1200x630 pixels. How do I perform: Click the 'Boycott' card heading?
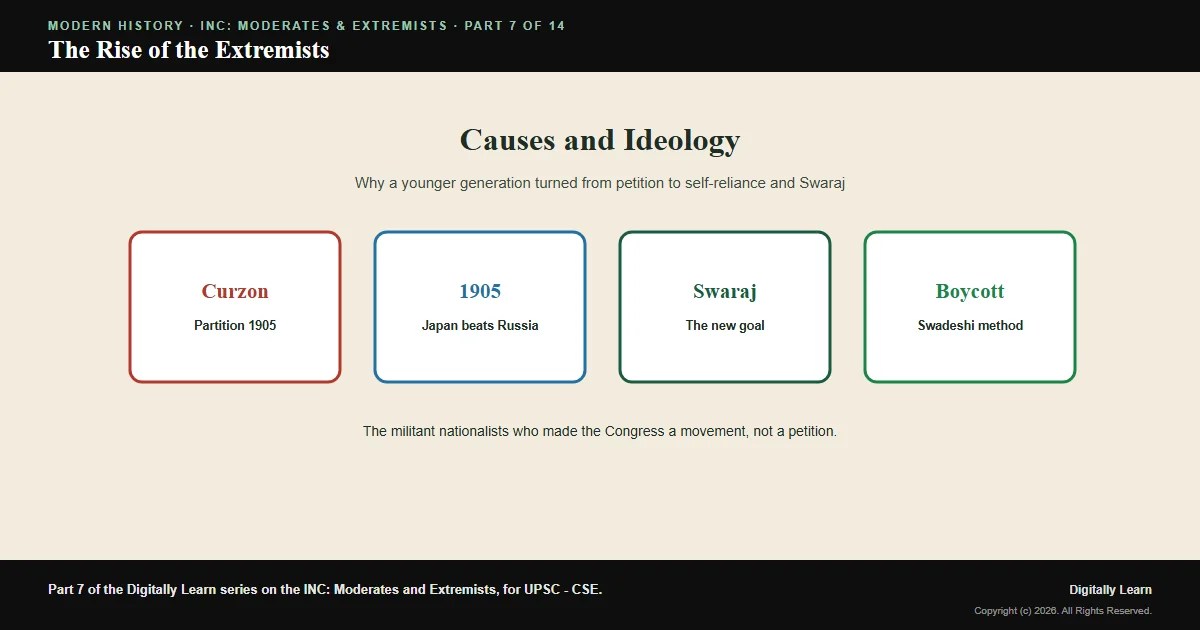pyautogui.click(x=970, y=291)
